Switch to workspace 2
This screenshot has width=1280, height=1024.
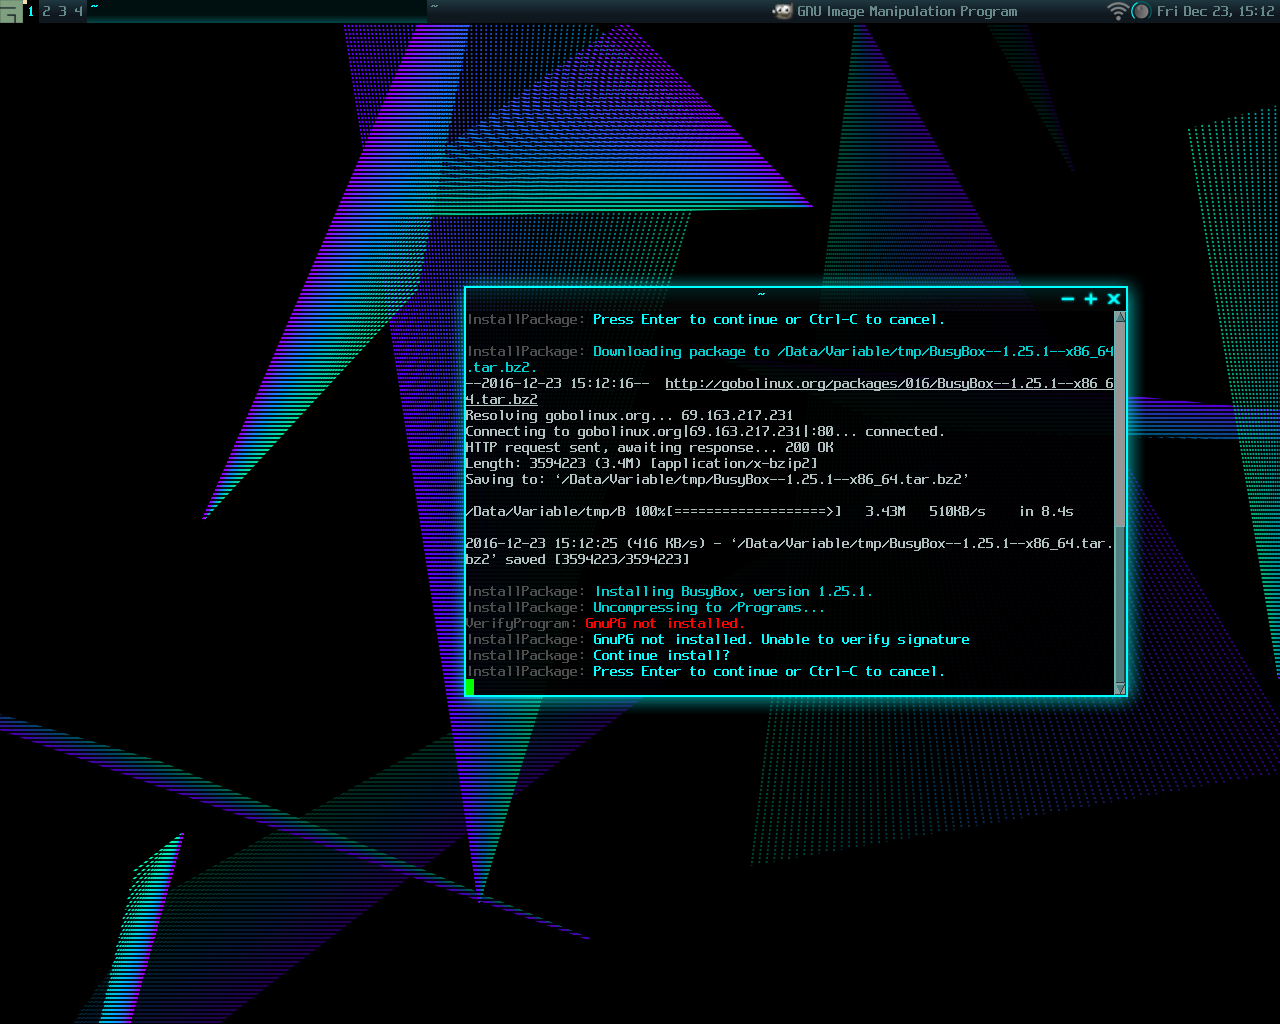coord(46,11)
